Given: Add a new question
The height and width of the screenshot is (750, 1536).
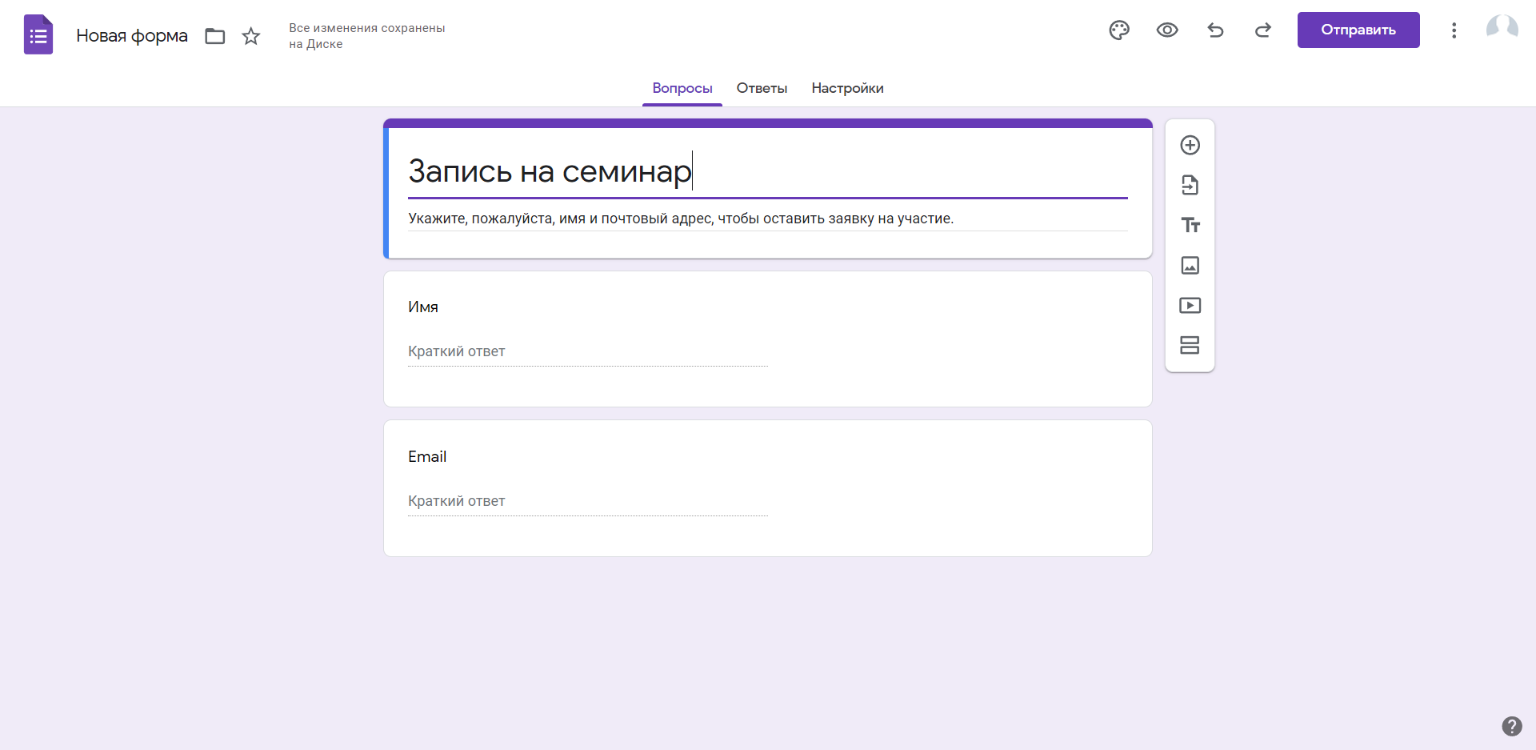Looking at the screenshot, I should point(1190,145).
